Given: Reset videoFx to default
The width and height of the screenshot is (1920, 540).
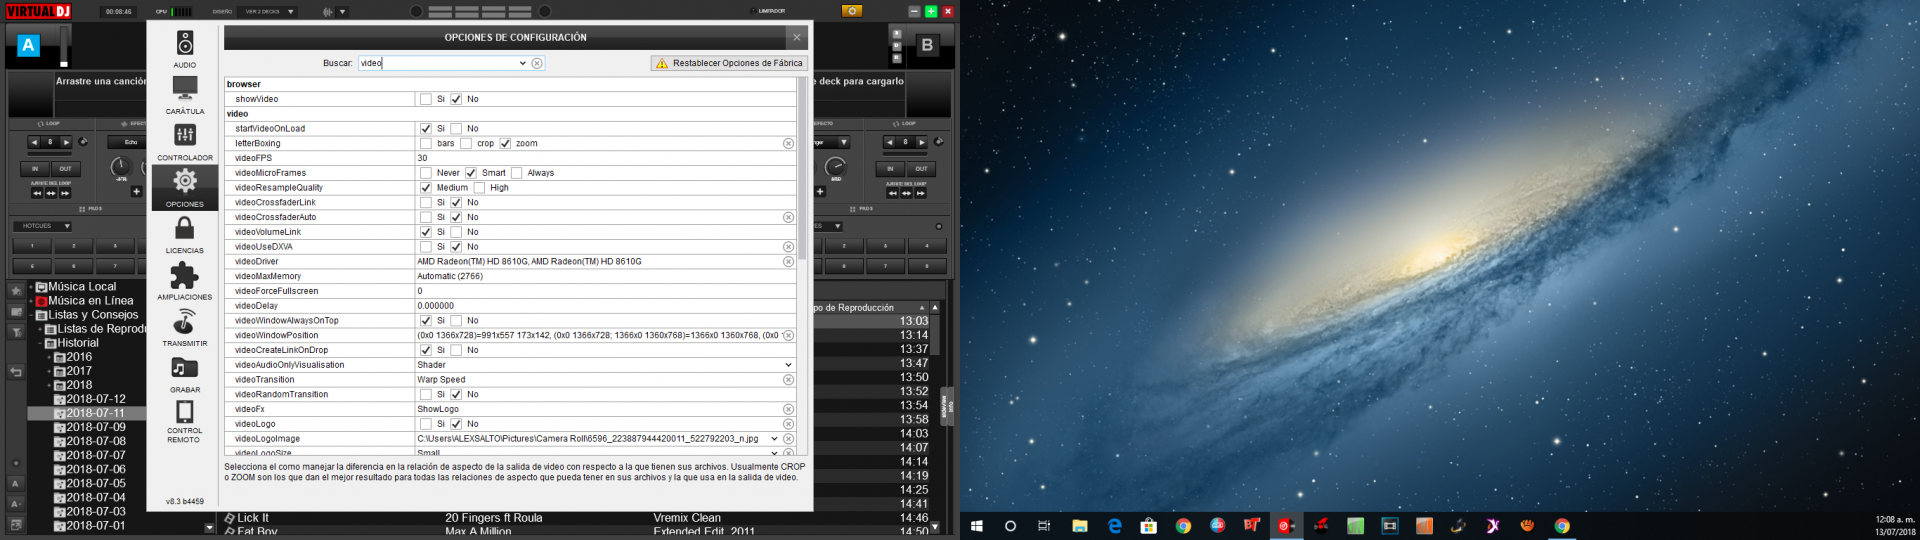Looking at the screenshot, I should pyautogui.click(x=788, y=409).
